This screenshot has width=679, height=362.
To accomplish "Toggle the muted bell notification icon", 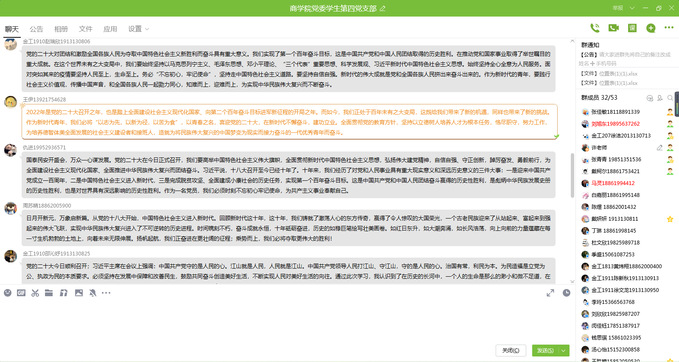I will click(93, 293).
